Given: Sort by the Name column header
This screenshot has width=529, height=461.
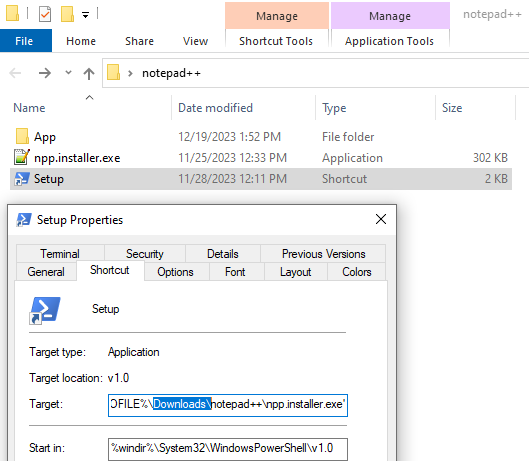Looking at the screenshot, I should (29, 108).
